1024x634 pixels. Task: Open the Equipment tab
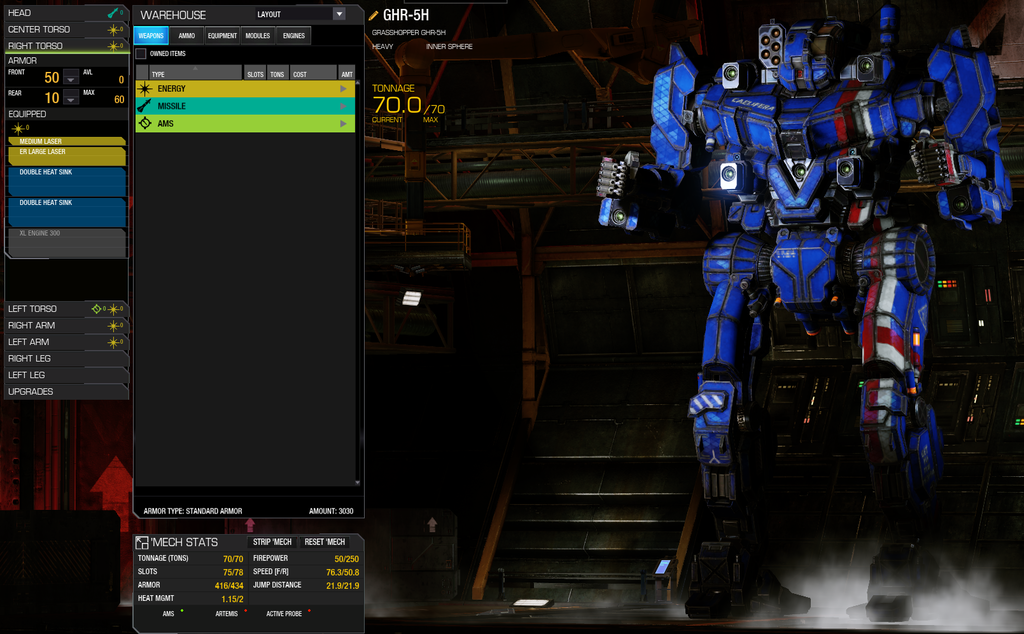tap(222, 35)
